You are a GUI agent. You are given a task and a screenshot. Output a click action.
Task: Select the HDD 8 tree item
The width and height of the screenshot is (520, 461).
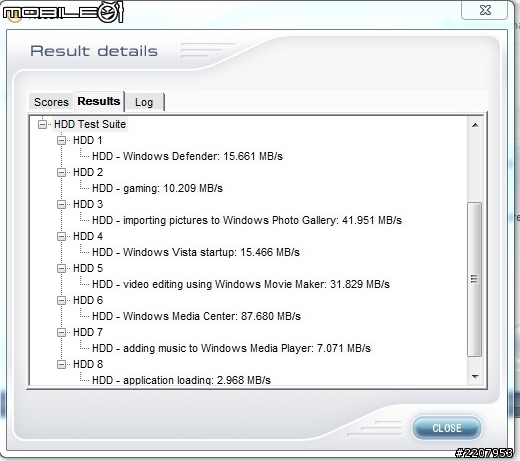pyautogui.click(x=88, y=364)
